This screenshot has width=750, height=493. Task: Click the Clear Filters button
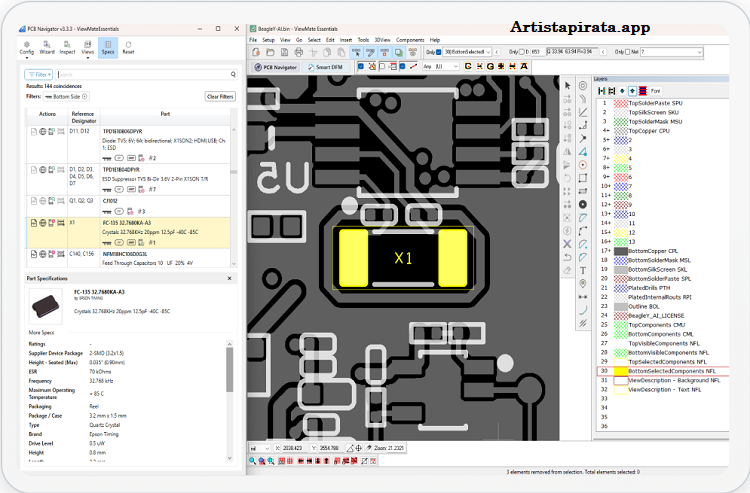click(x=219, y=96)
